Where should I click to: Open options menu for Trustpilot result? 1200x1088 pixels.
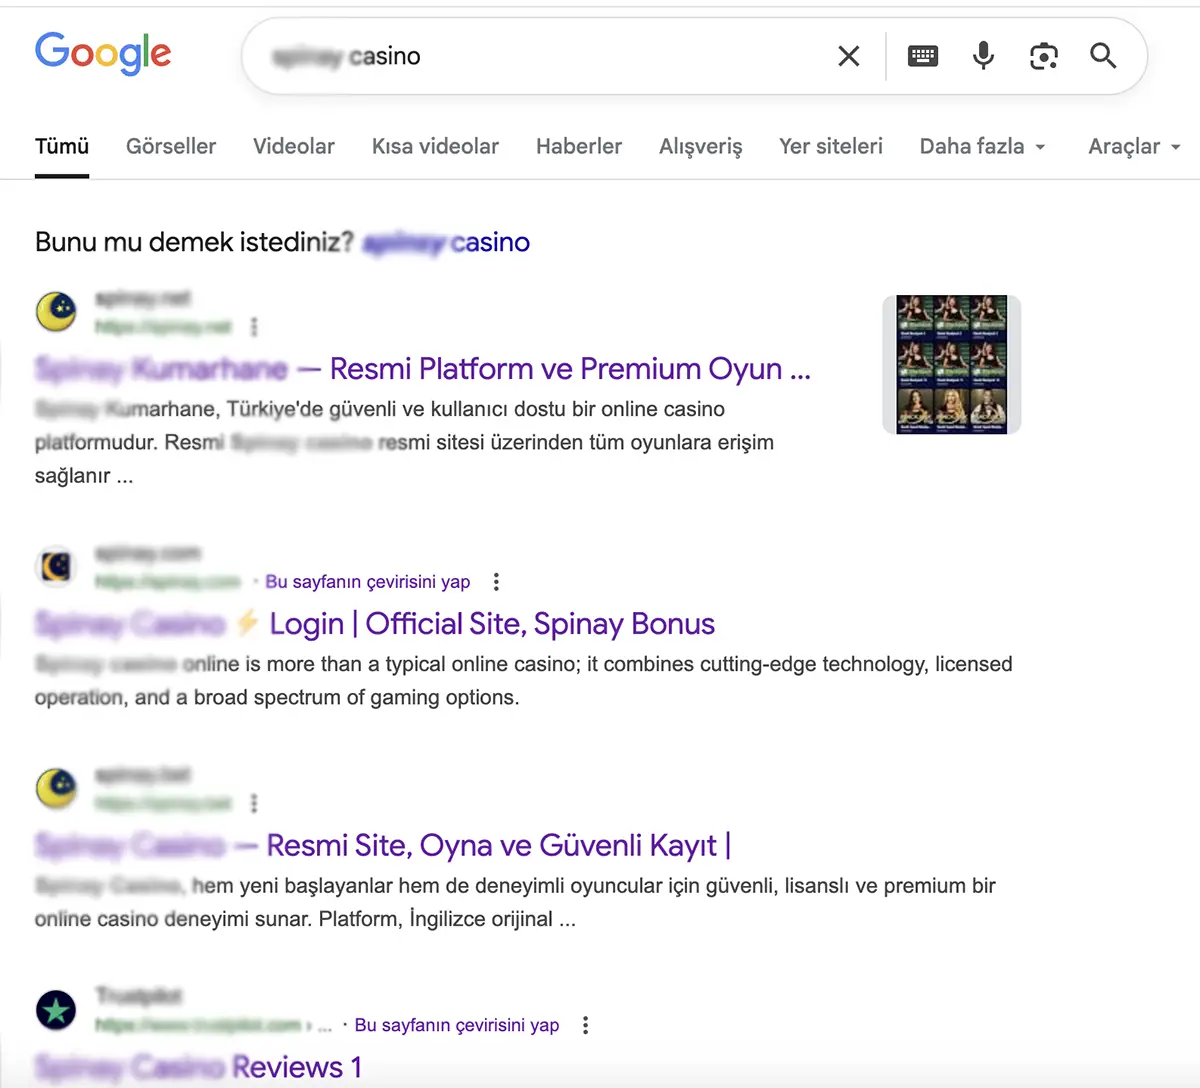586,1025
